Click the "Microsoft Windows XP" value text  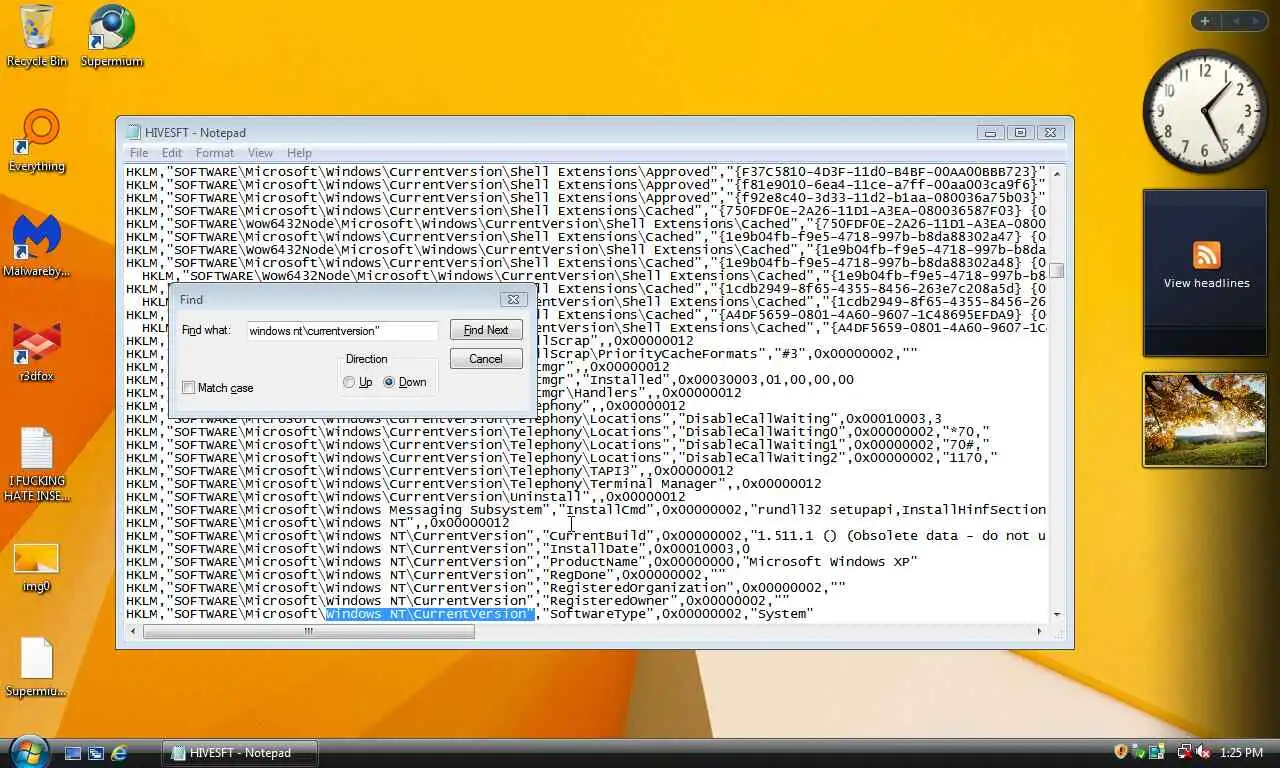click(832, 562)
